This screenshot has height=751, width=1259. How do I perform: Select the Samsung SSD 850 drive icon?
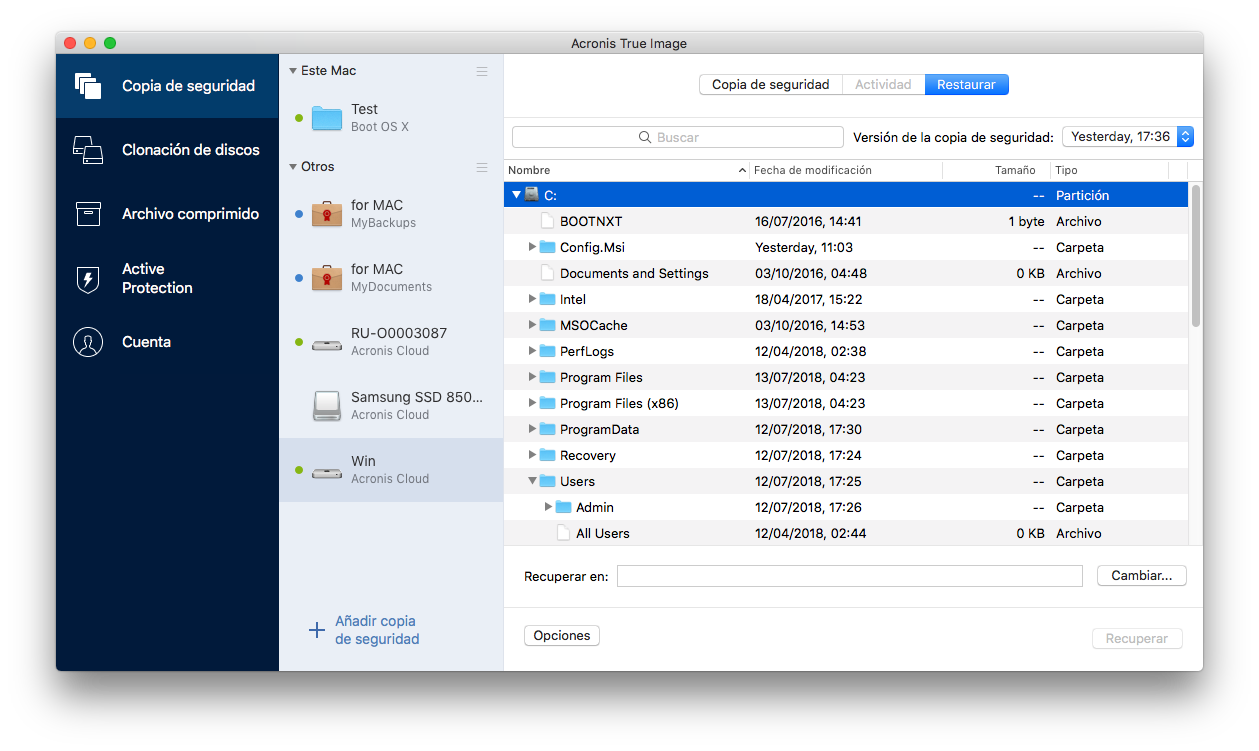(x=327, y=406)
